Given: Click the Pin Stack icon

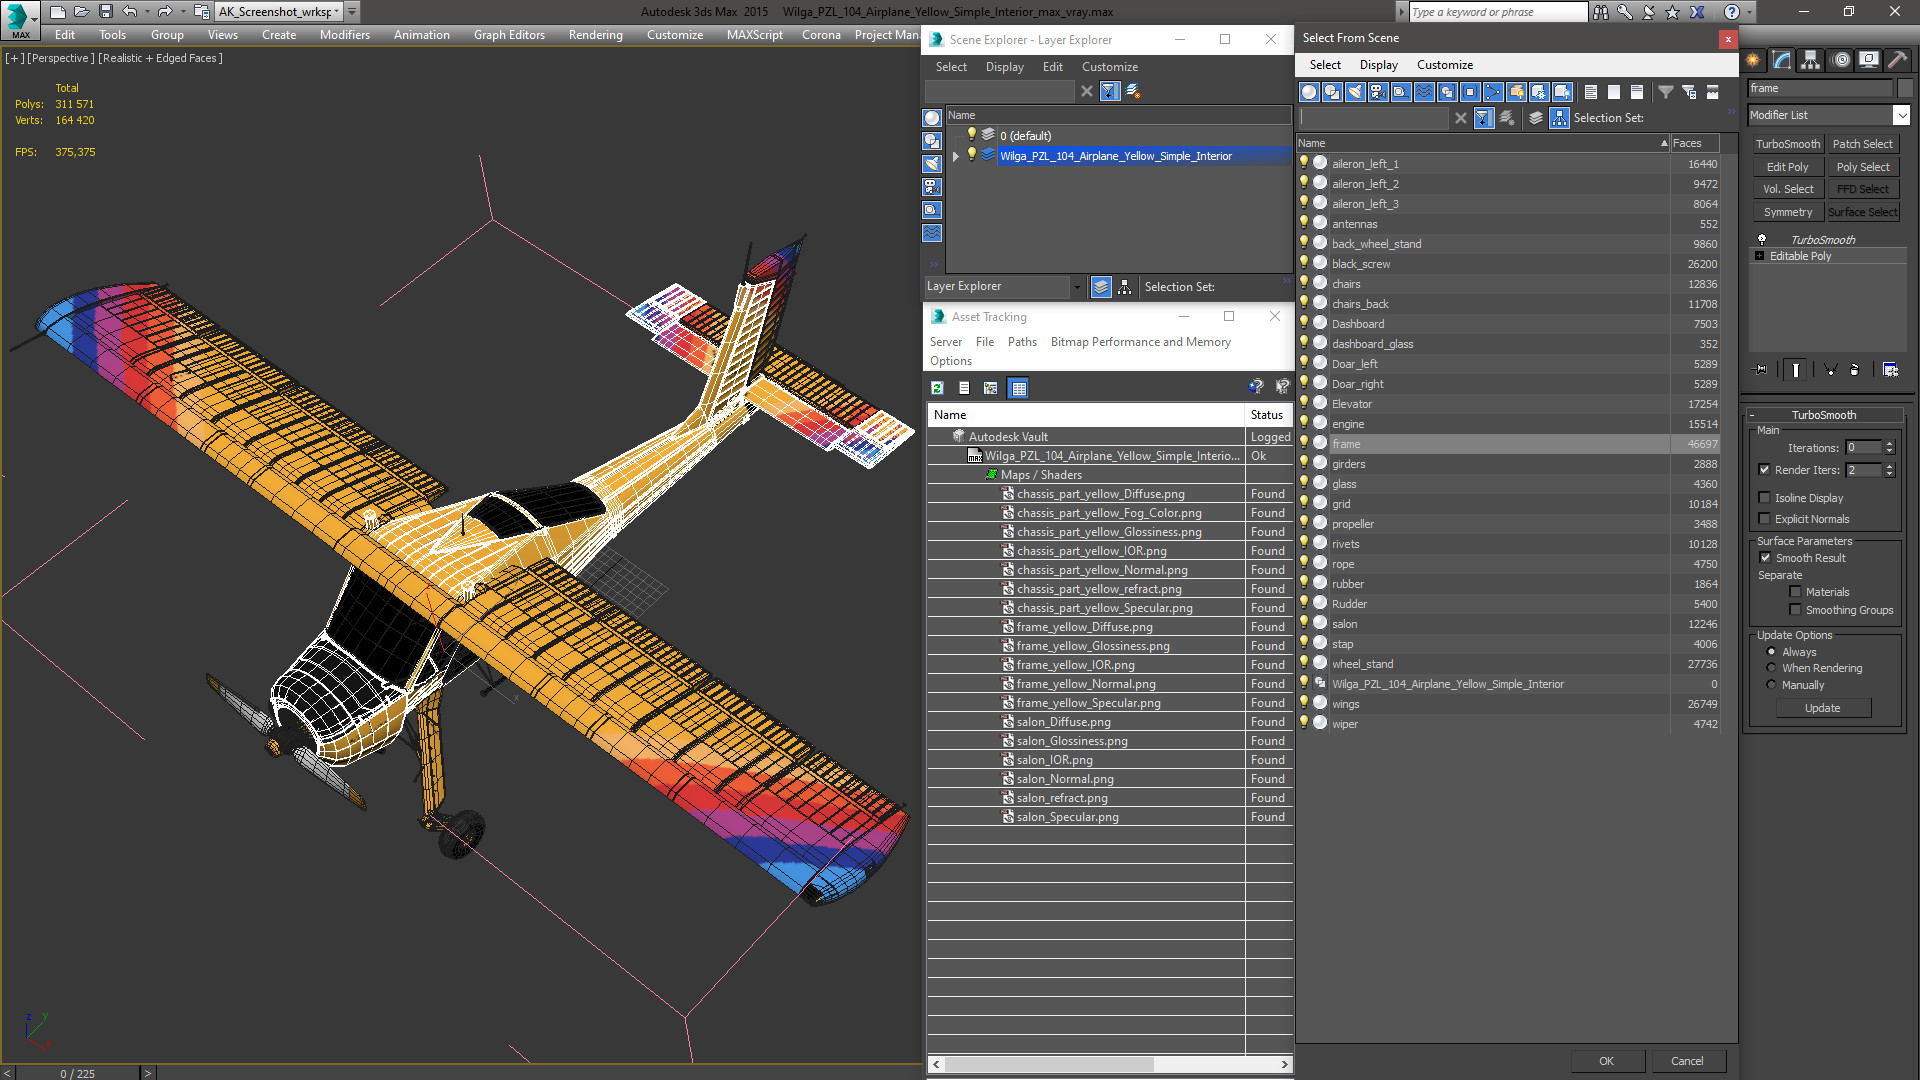Looking at the screenshot, I should [x=1761, y=370].
